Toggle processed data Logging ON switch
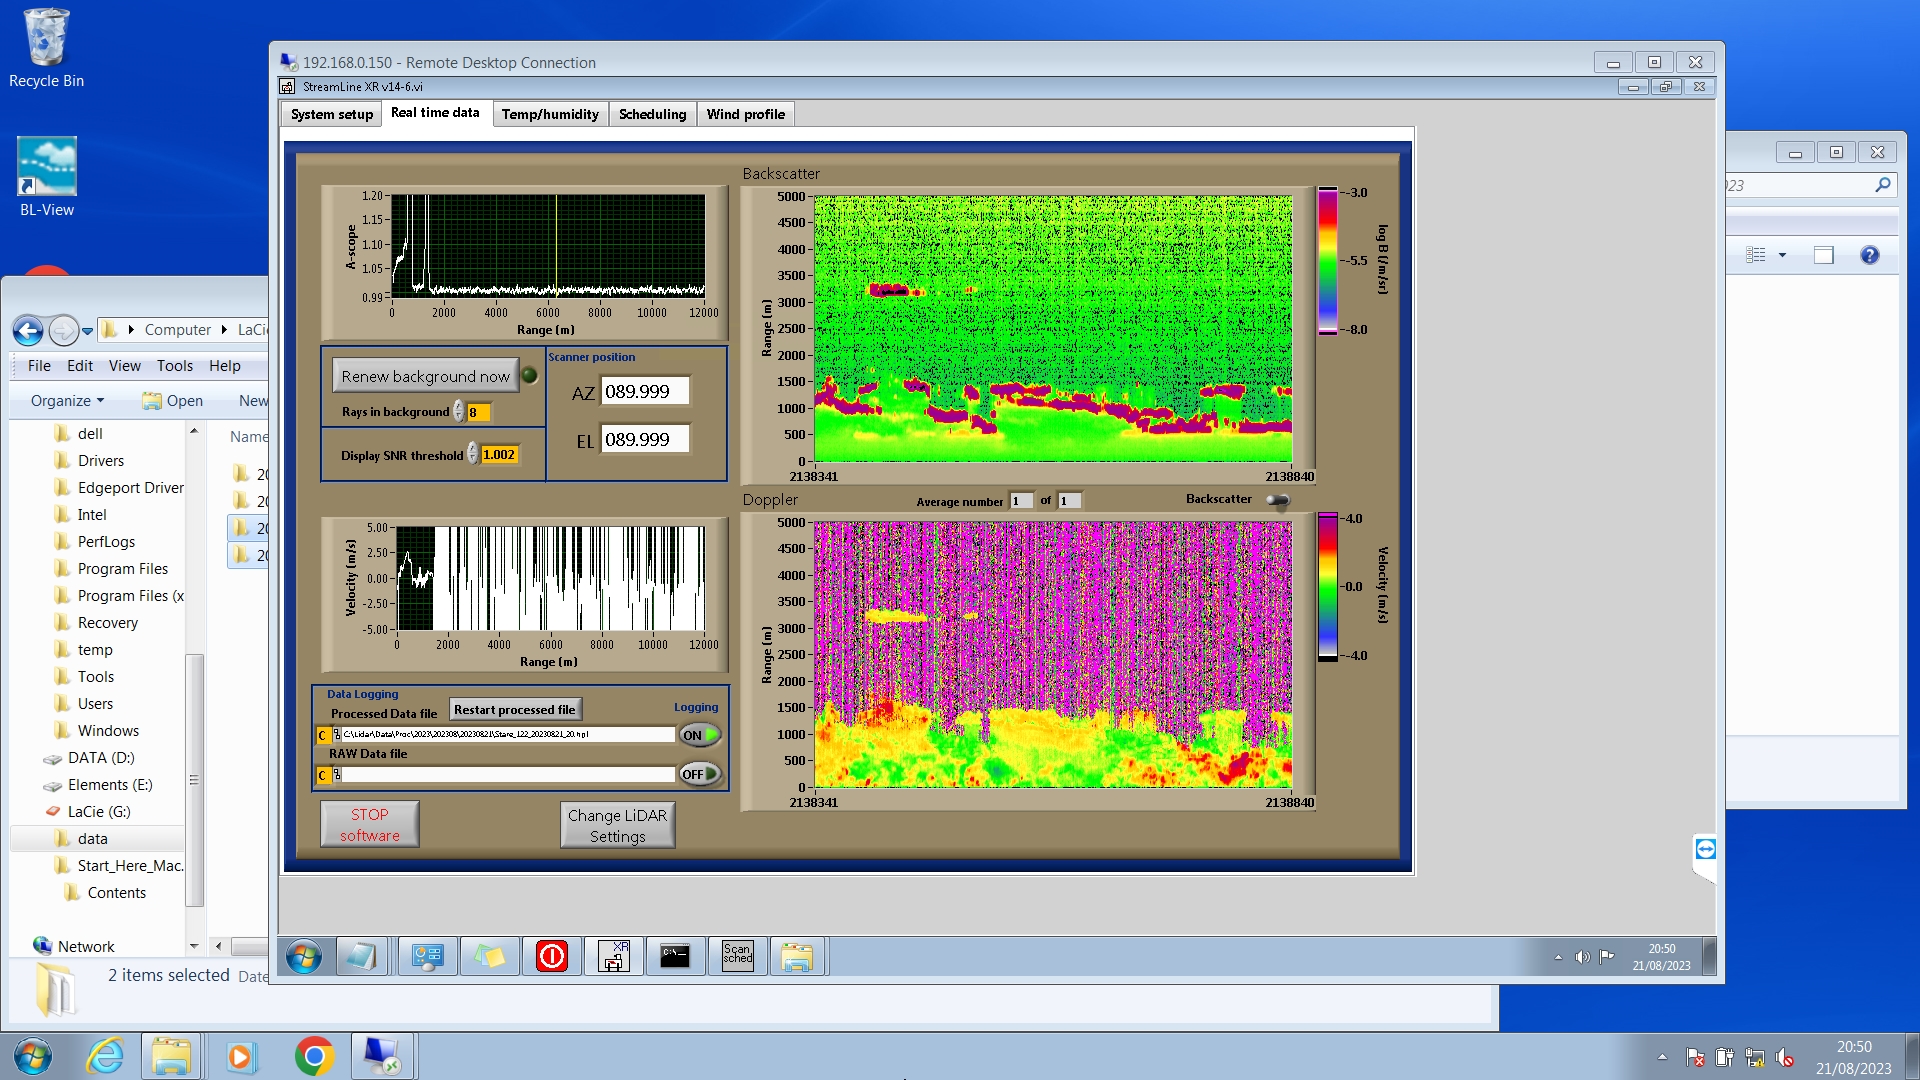 [x=700, y=735]
